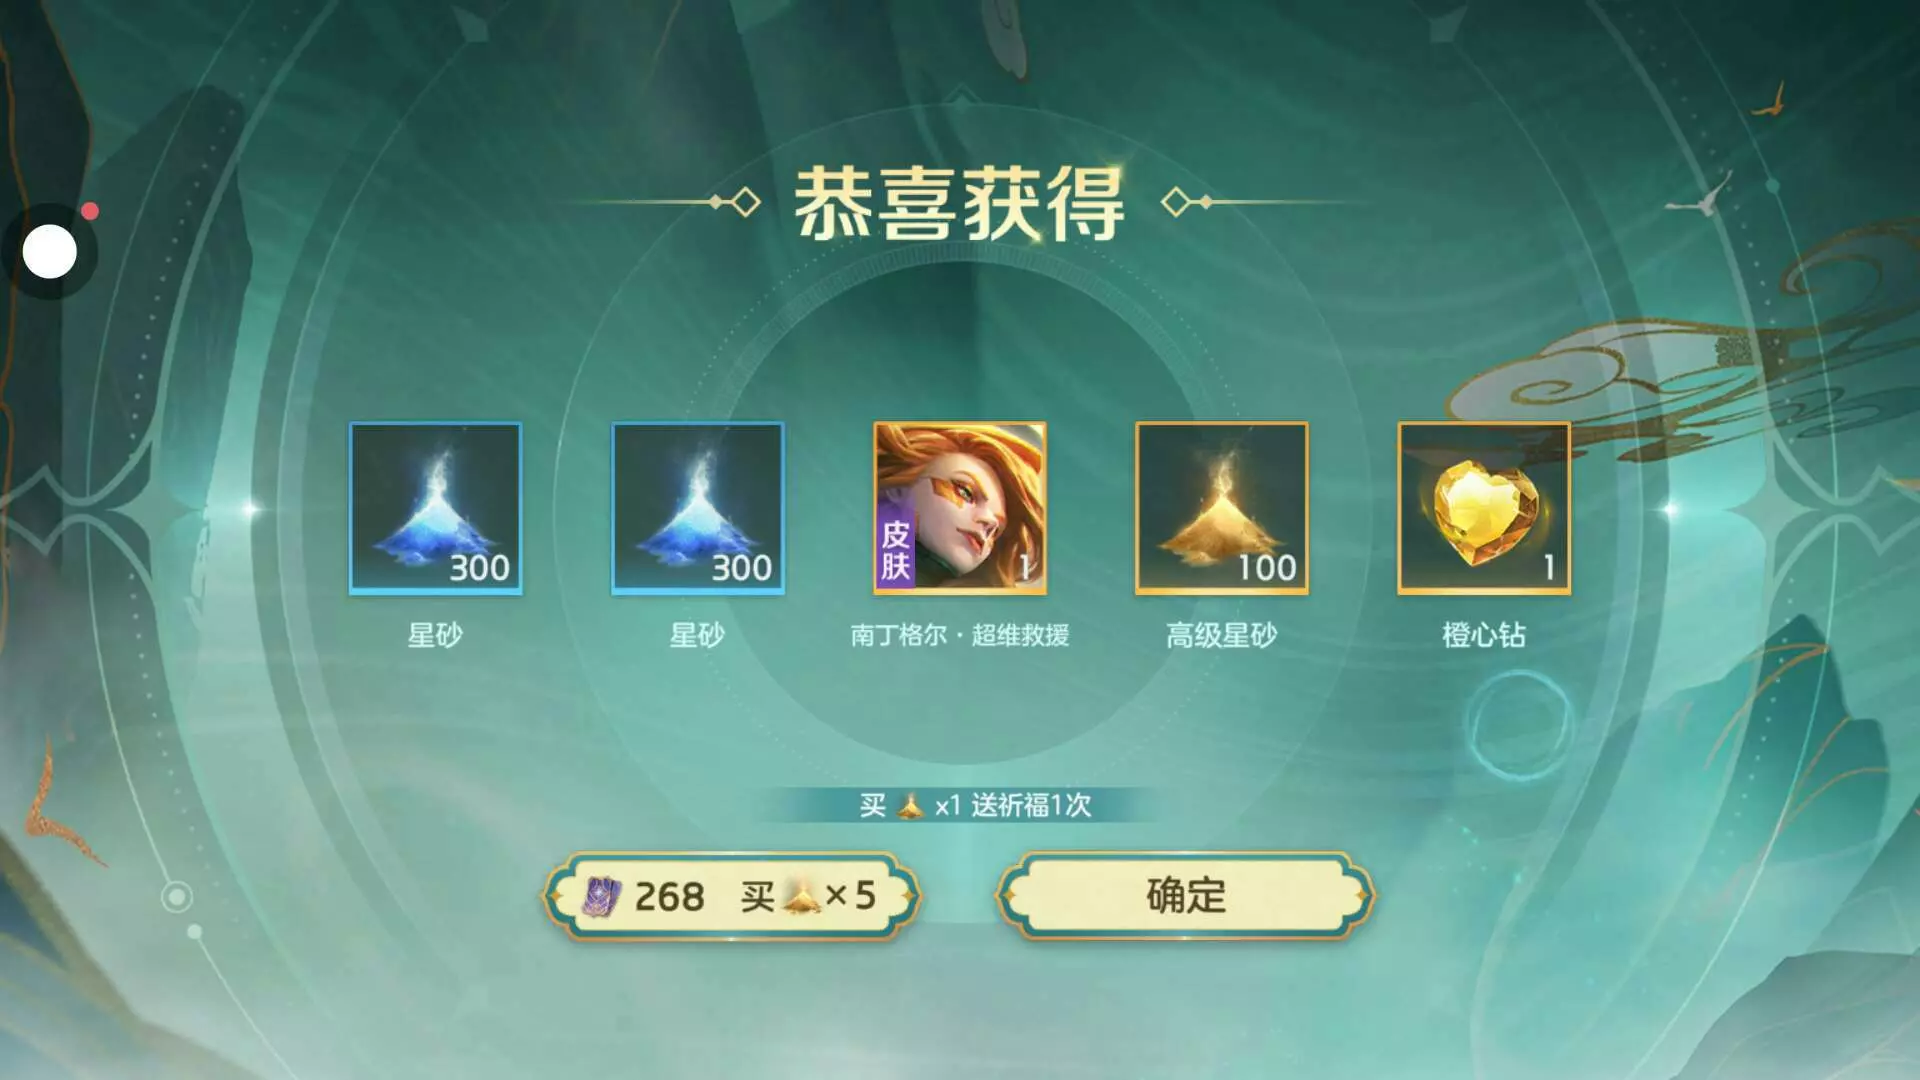
Task: Tap the glowing teal ring decoration
Action: pos(1519,725)
